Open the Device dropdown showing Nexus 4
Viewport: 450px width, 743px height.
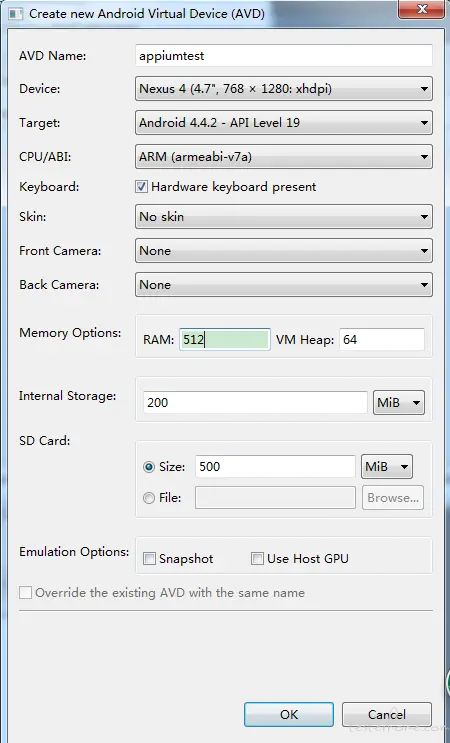click(x=284, y=89)
